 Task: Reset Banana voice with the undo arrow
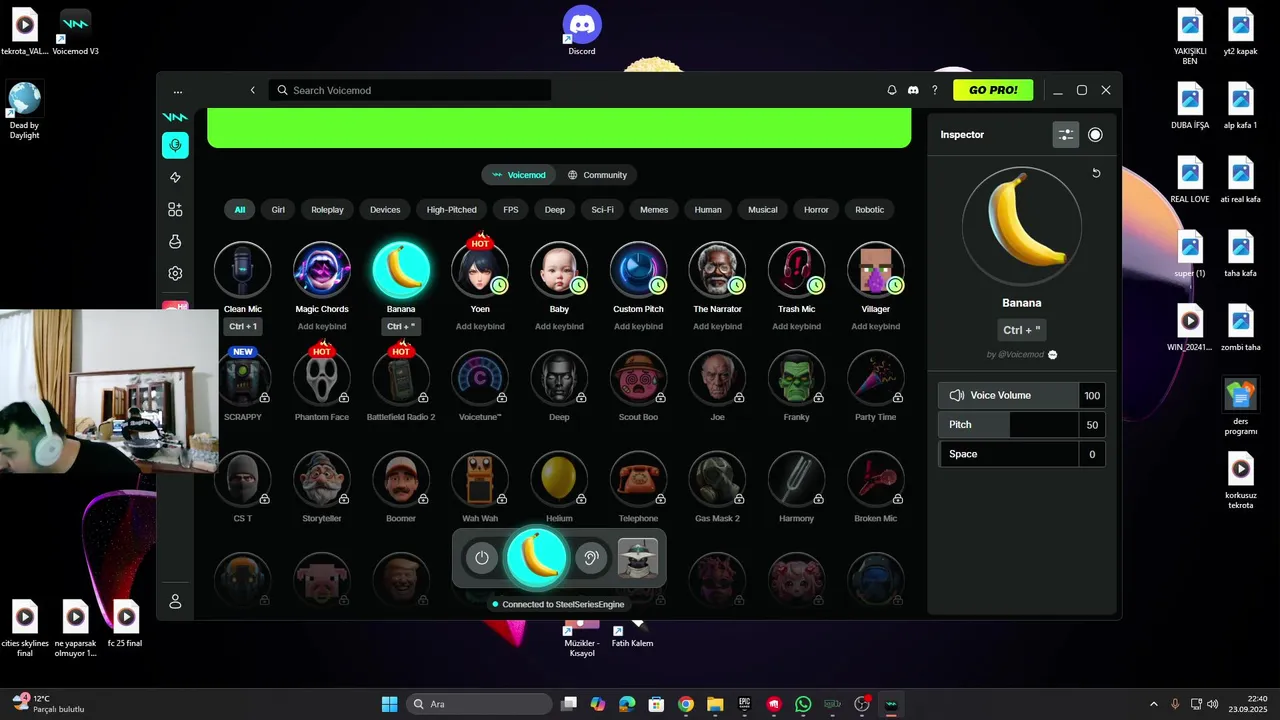coord(1096,173)
